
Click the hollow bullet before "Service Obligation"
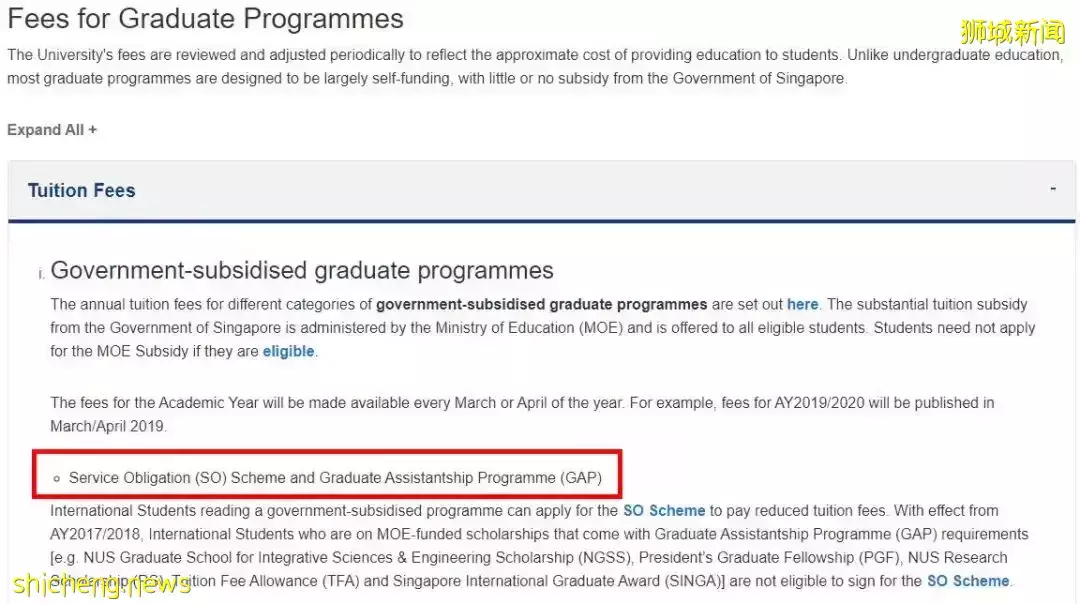tap(57, 479)
